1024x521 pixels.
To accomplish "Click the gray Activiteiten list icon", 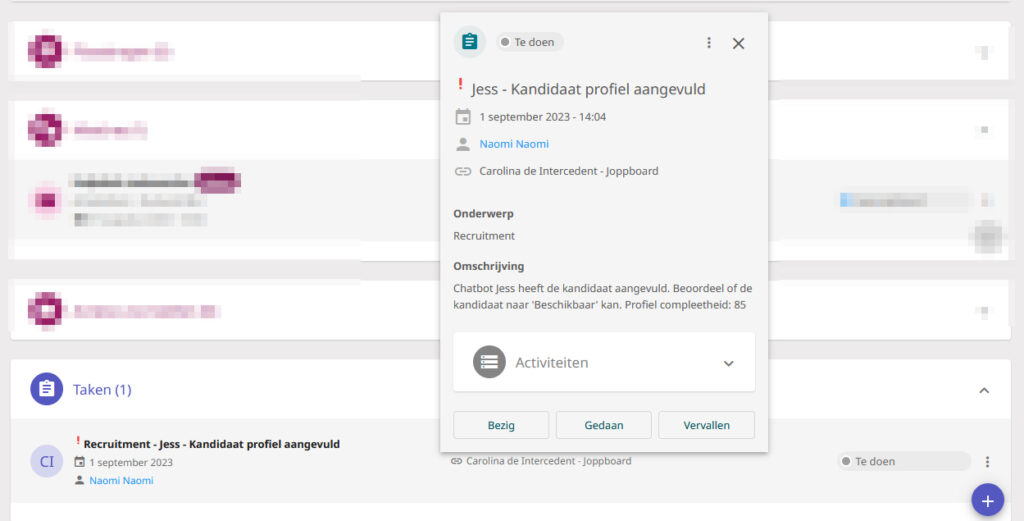I will pyautogui.click(x=489, y=362).
